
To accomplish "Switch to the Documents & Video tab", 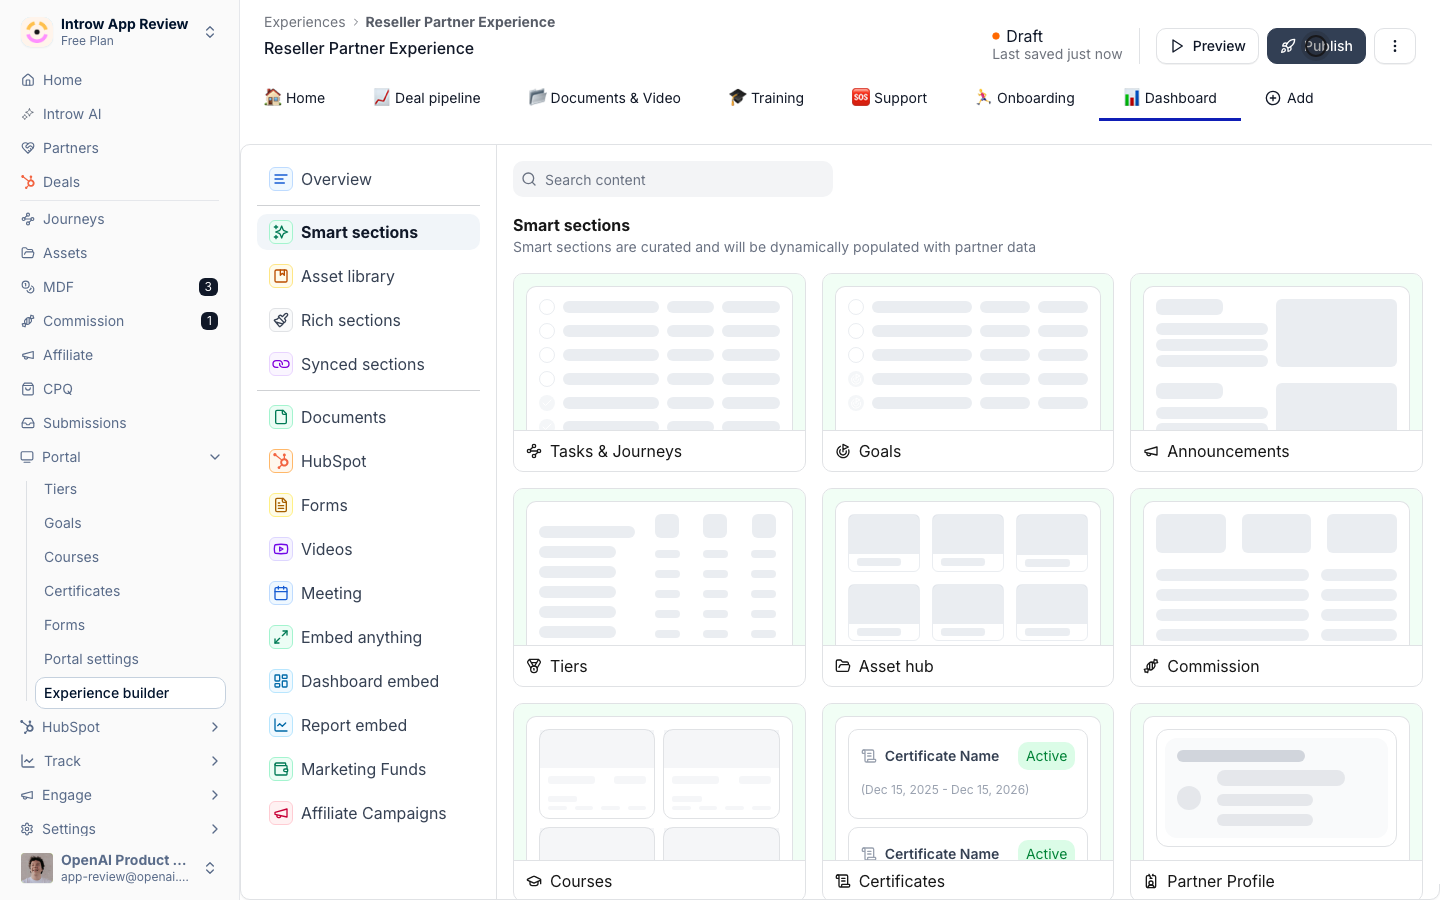I will coord(605,98).
